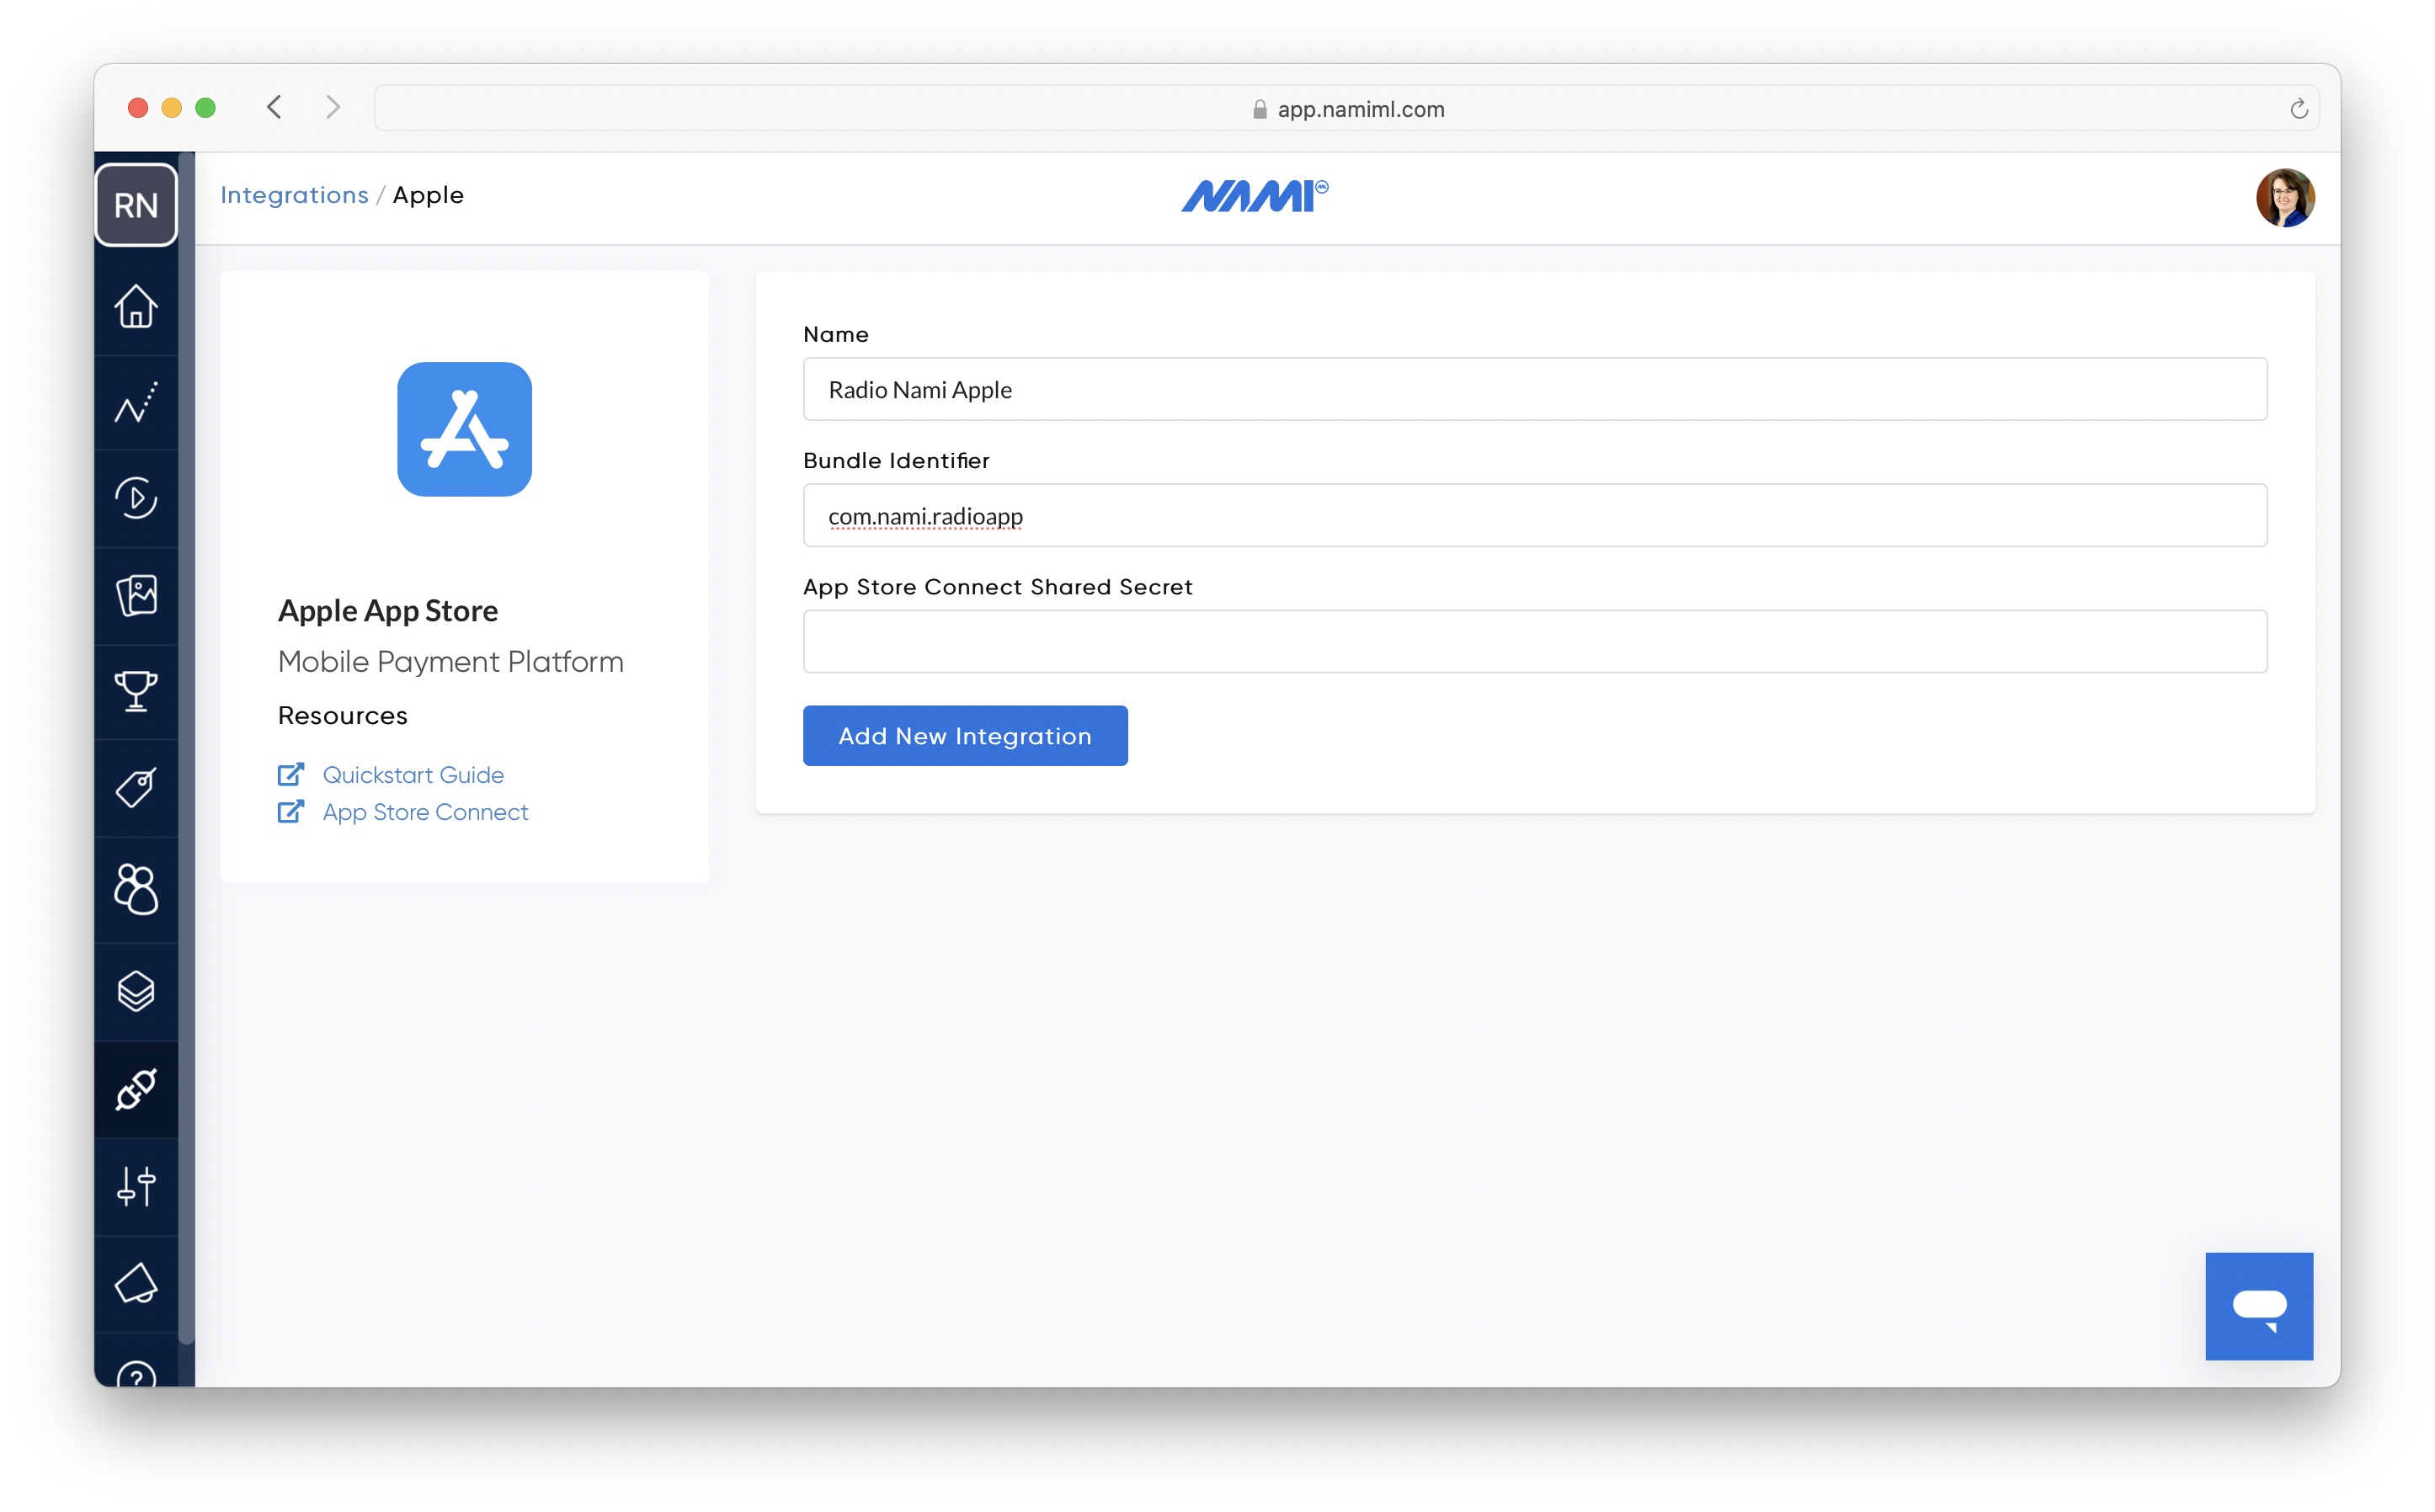The height and width of the screenshot is (1512, 2435).
Task: Open the user profile avatar menu
Action: pos(2284,197)
